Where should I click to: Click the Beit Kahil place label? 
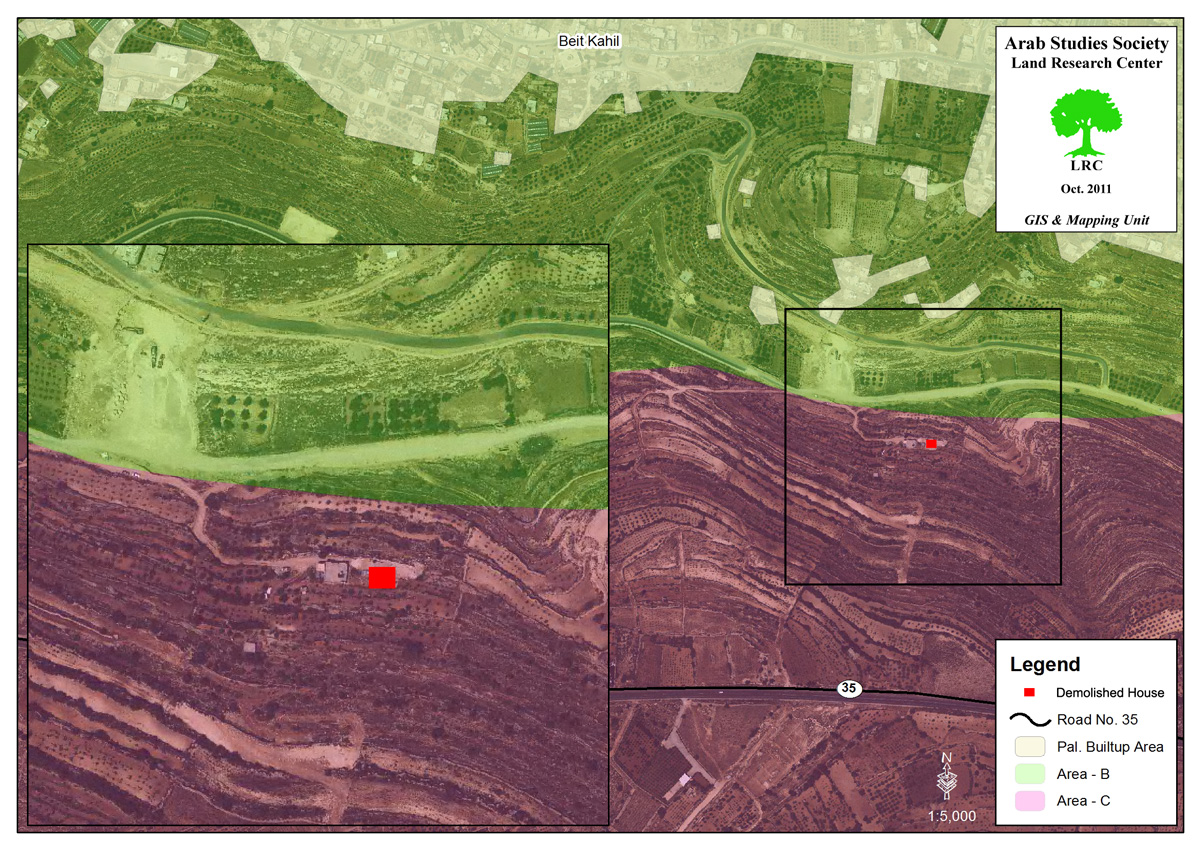point(588,41)
